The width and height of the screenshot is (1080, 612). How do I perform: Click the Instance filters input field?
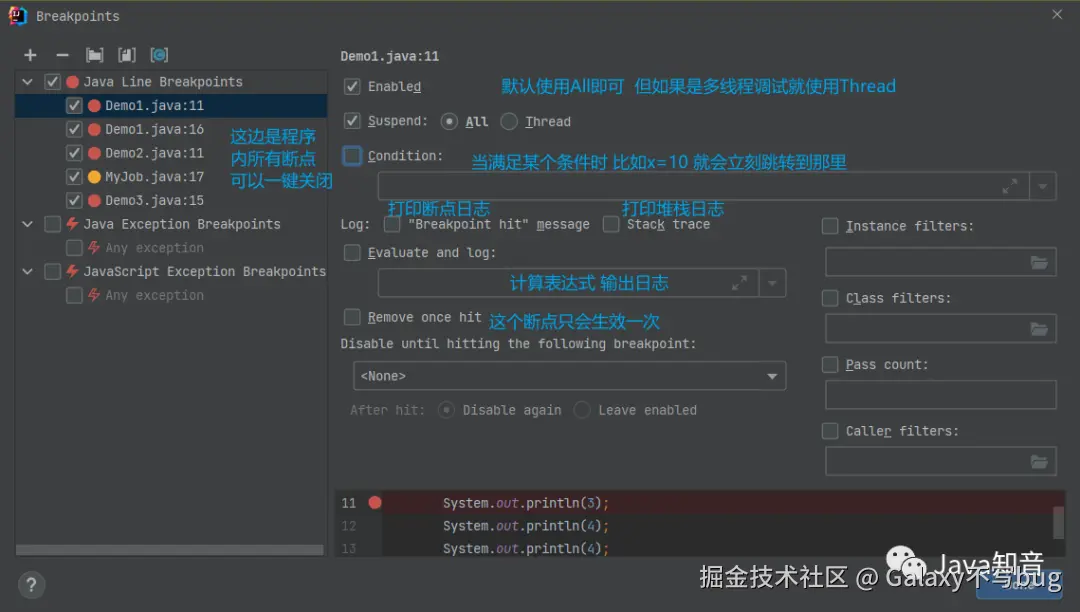coord(940,262)
